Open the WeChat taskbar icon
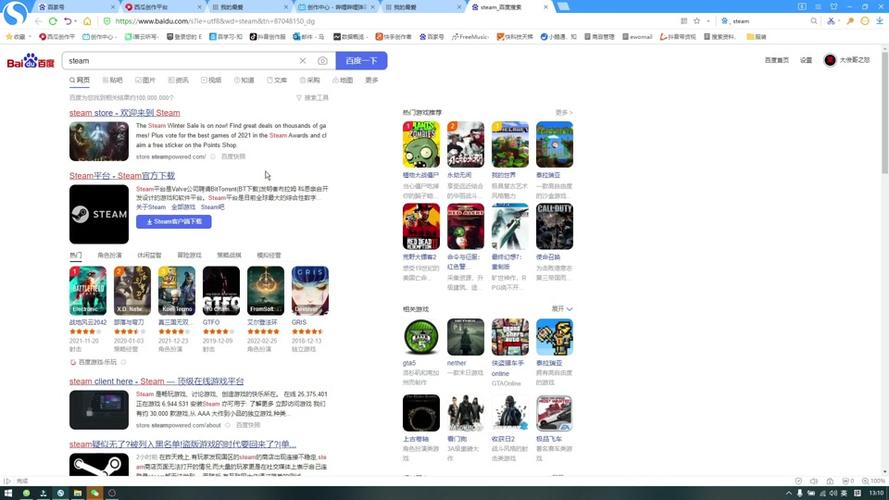The width and height of the screenshot is (889, 500). (95, 493)
